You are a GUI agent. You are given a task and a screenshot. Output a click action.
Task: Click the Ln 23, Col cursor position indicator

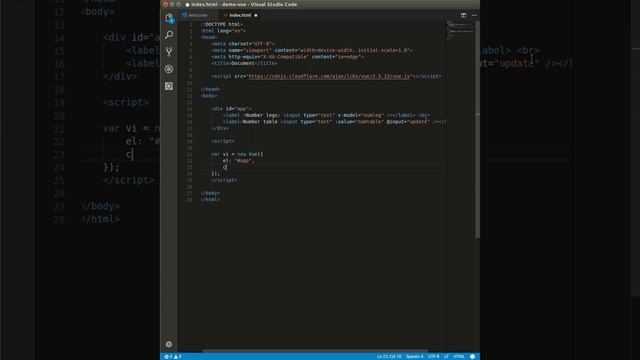pos(389,356)
